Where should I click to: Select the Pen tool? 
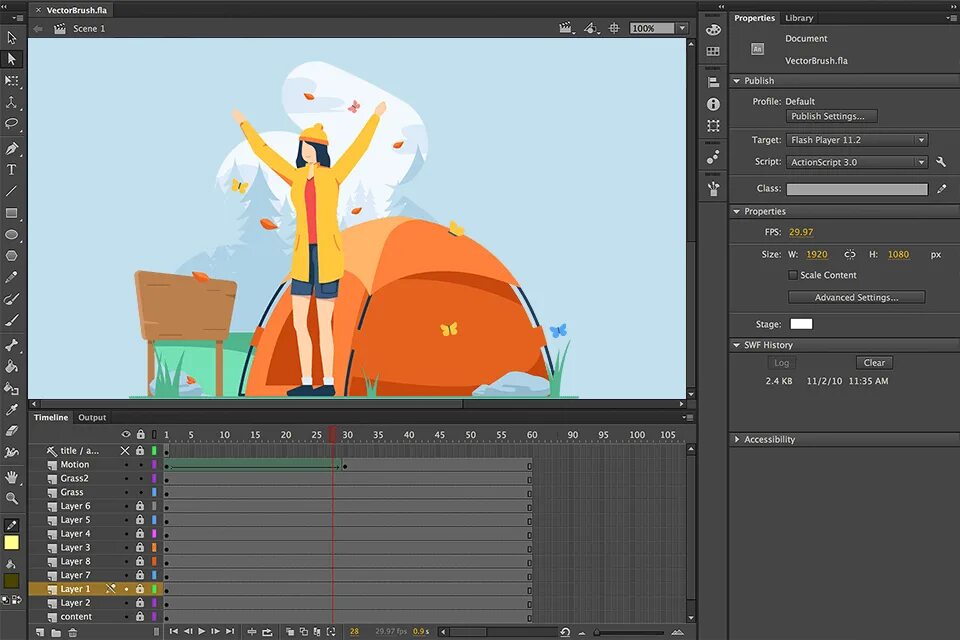coord(12,149)
